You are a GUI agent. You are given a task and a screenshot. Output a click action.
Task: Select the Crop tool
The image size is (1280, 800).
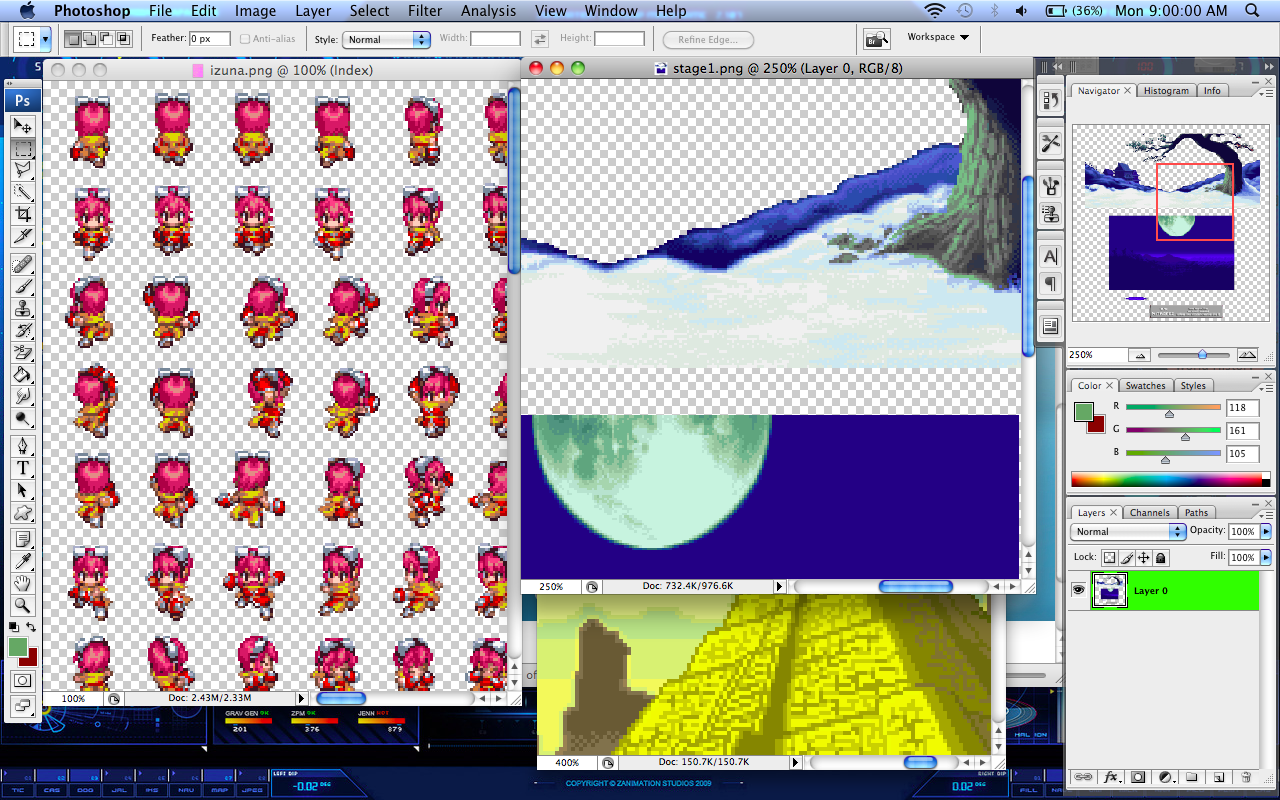coord(22,215)
